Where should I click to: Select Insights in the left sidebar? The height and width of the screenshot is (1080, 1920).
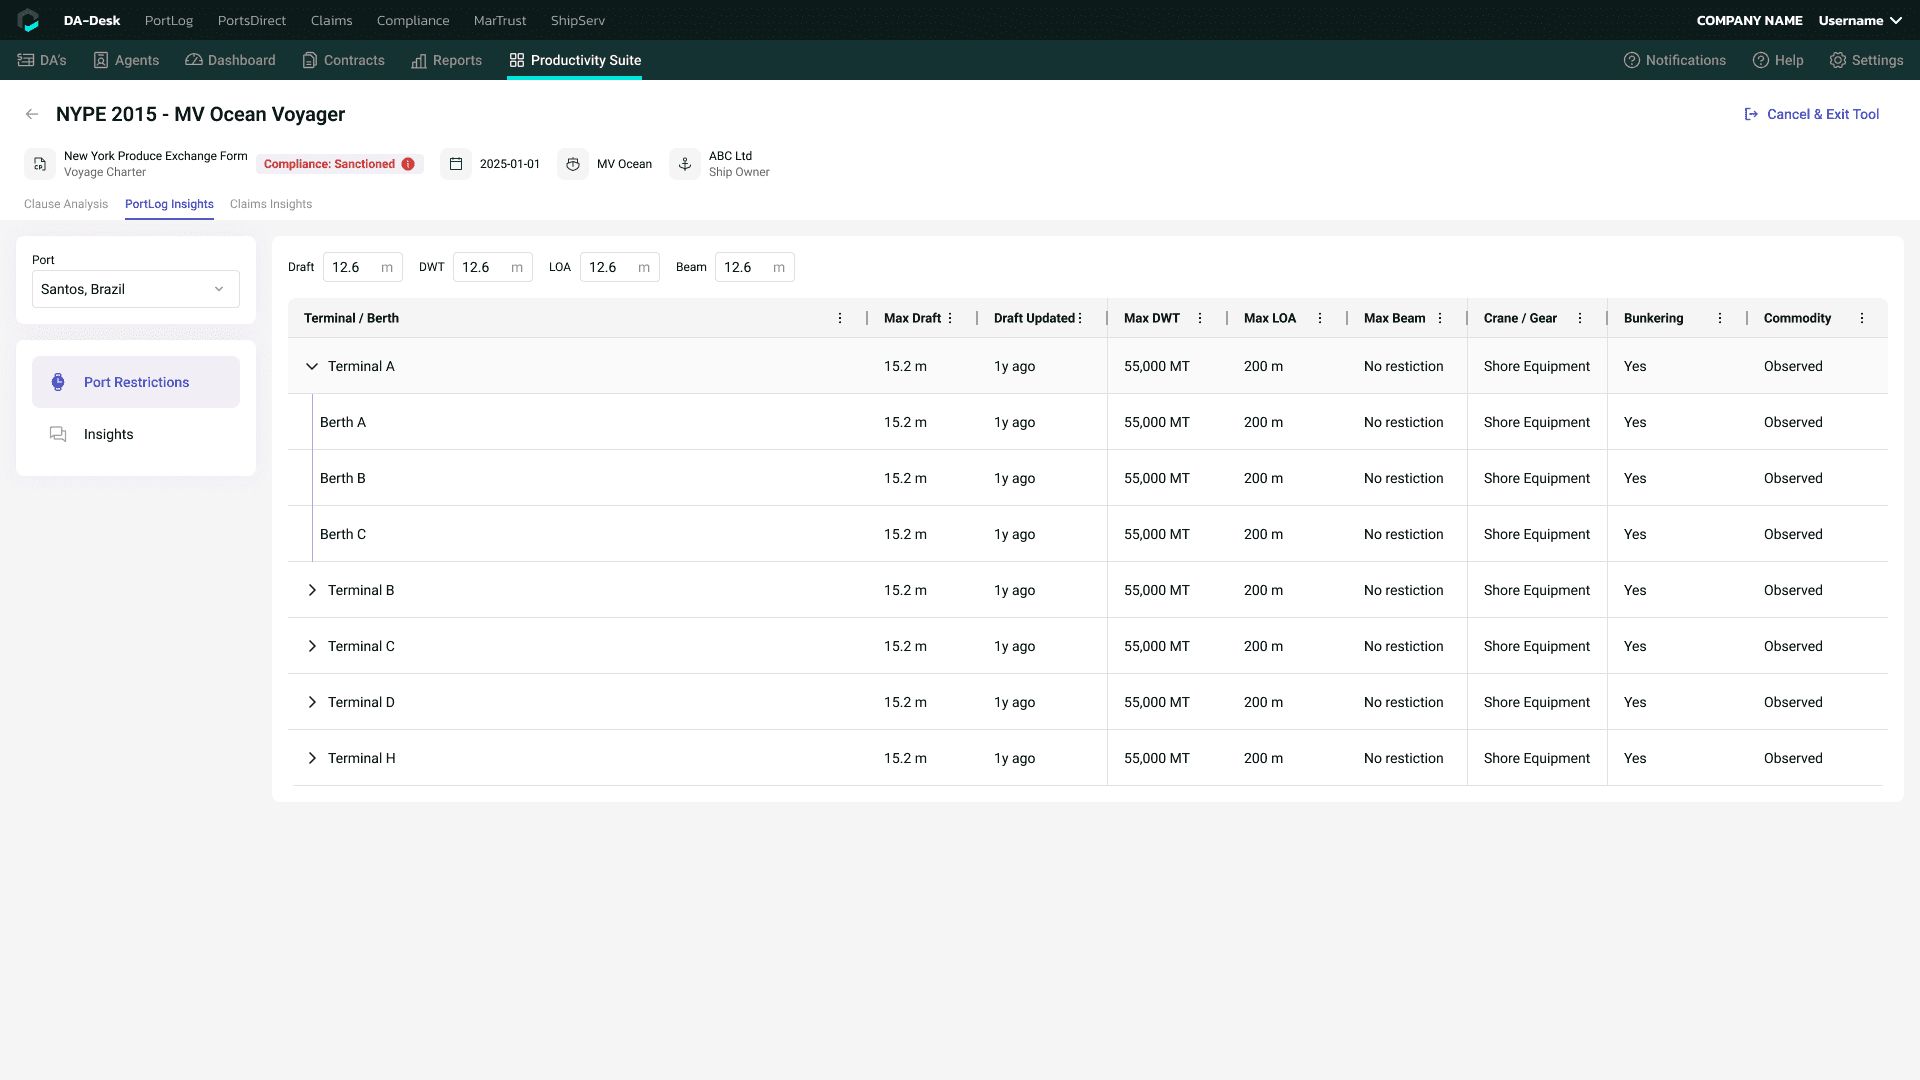tap(108, 434)
